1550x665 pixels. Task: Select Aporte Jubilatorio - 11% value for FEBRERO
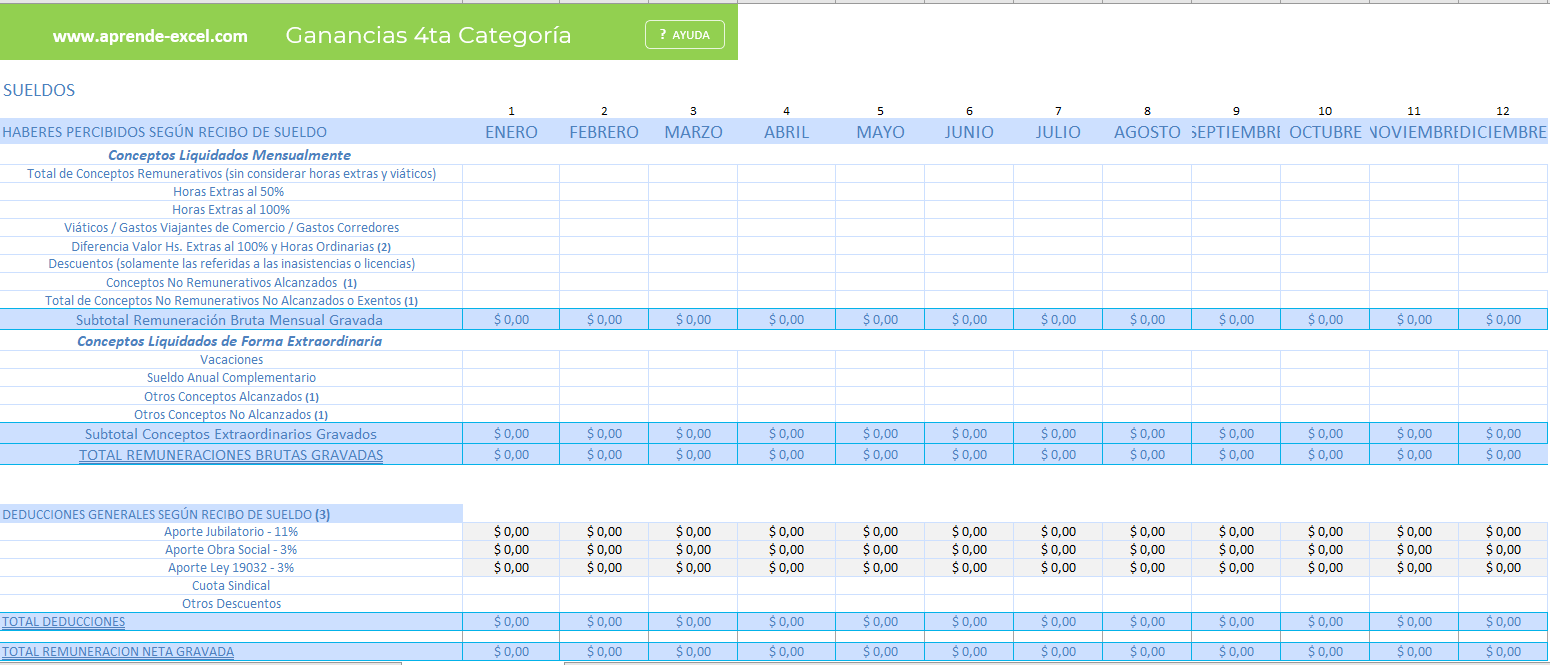604,532
